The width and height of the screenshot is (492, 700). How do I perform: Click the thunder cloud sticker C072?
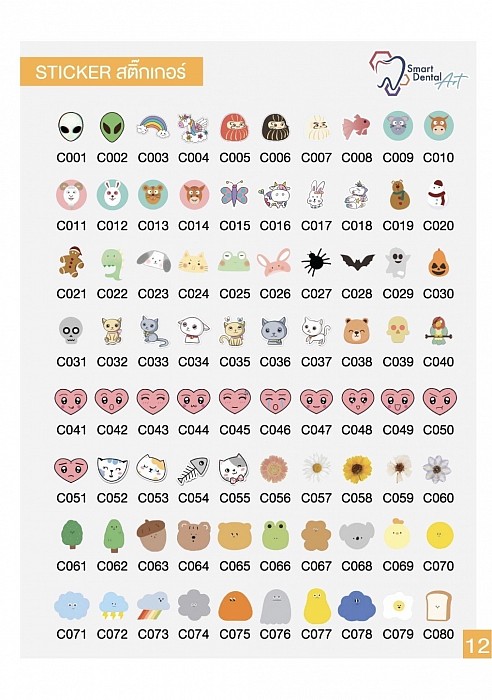click(112, 605)
